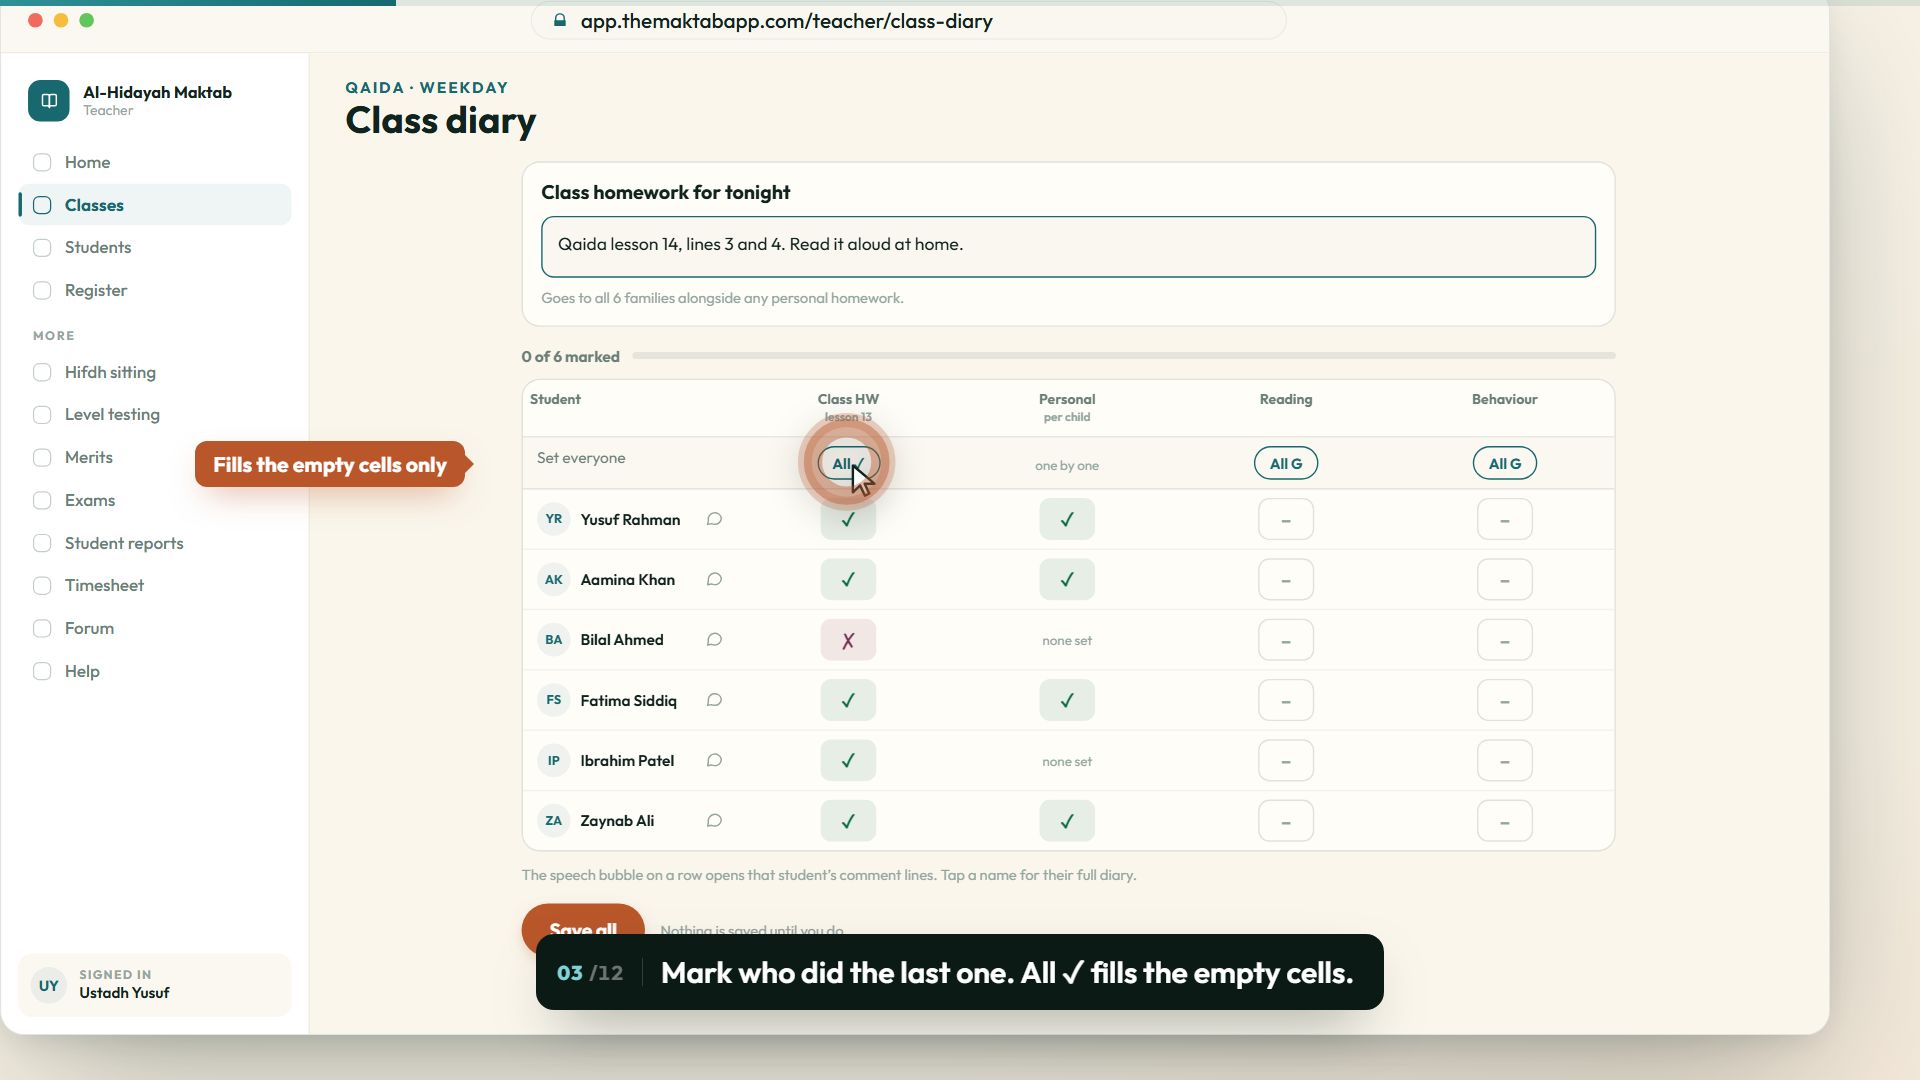1920x1080 pixels.
Task: Open Yusuf Rahman's comment speech bubble
Action: click(714, 519)
